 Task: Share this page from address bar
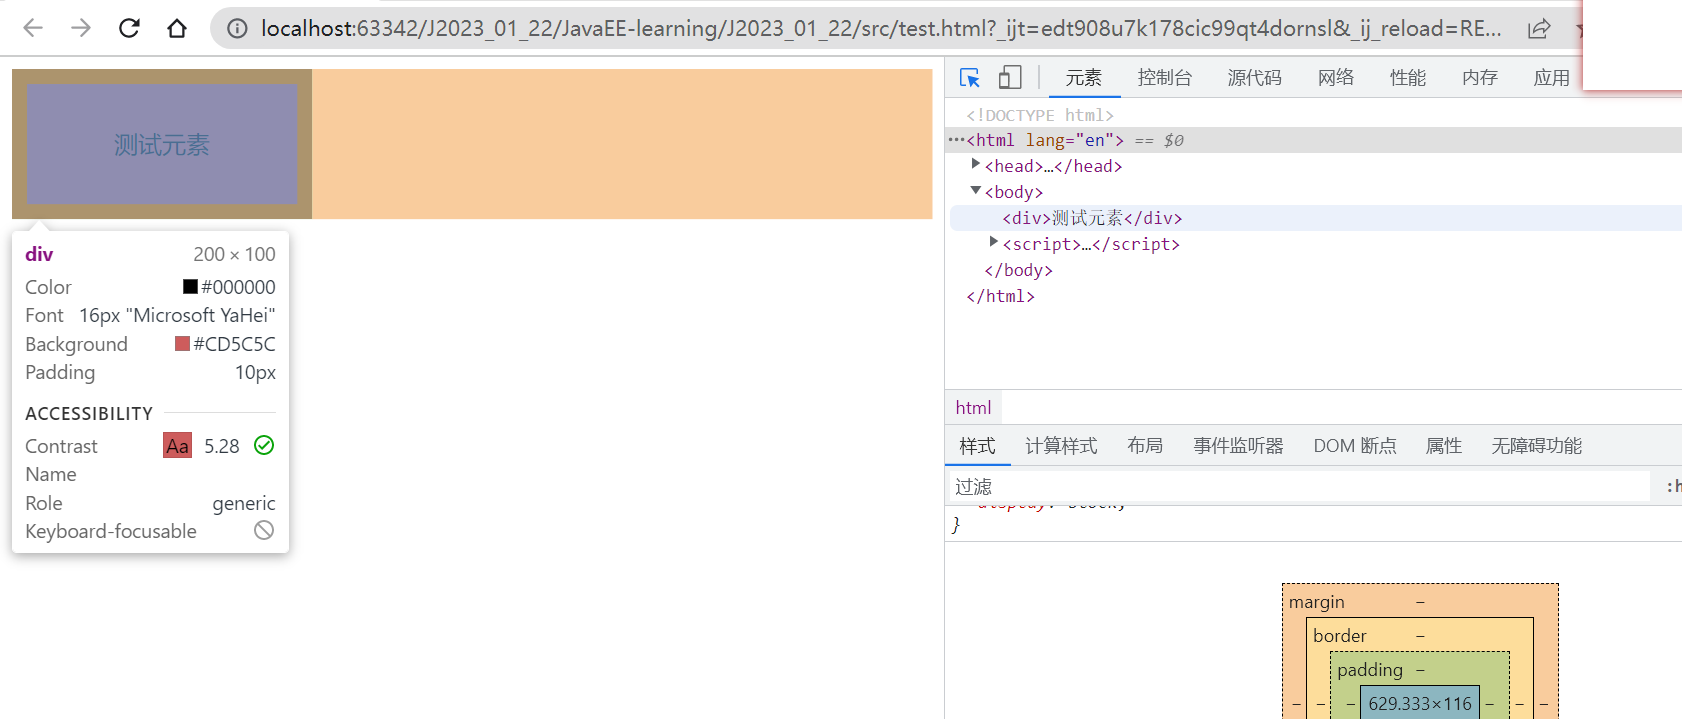click(1539, 29)
